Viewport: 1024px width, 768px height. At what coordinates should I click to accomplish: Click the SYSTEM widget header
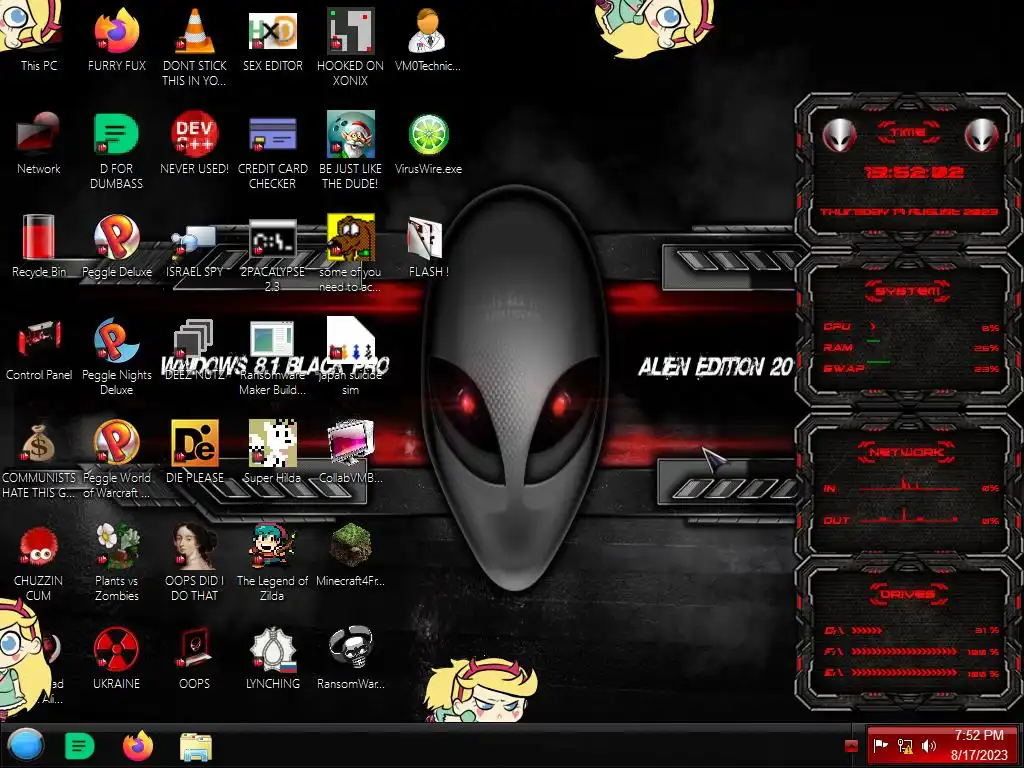click(908, 291)
